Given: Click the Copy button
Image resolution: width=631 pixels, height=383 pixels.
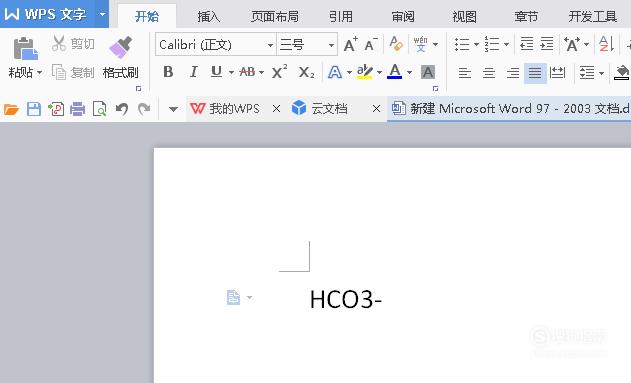Looking at the screenshot, I should (x=73, y=72).
